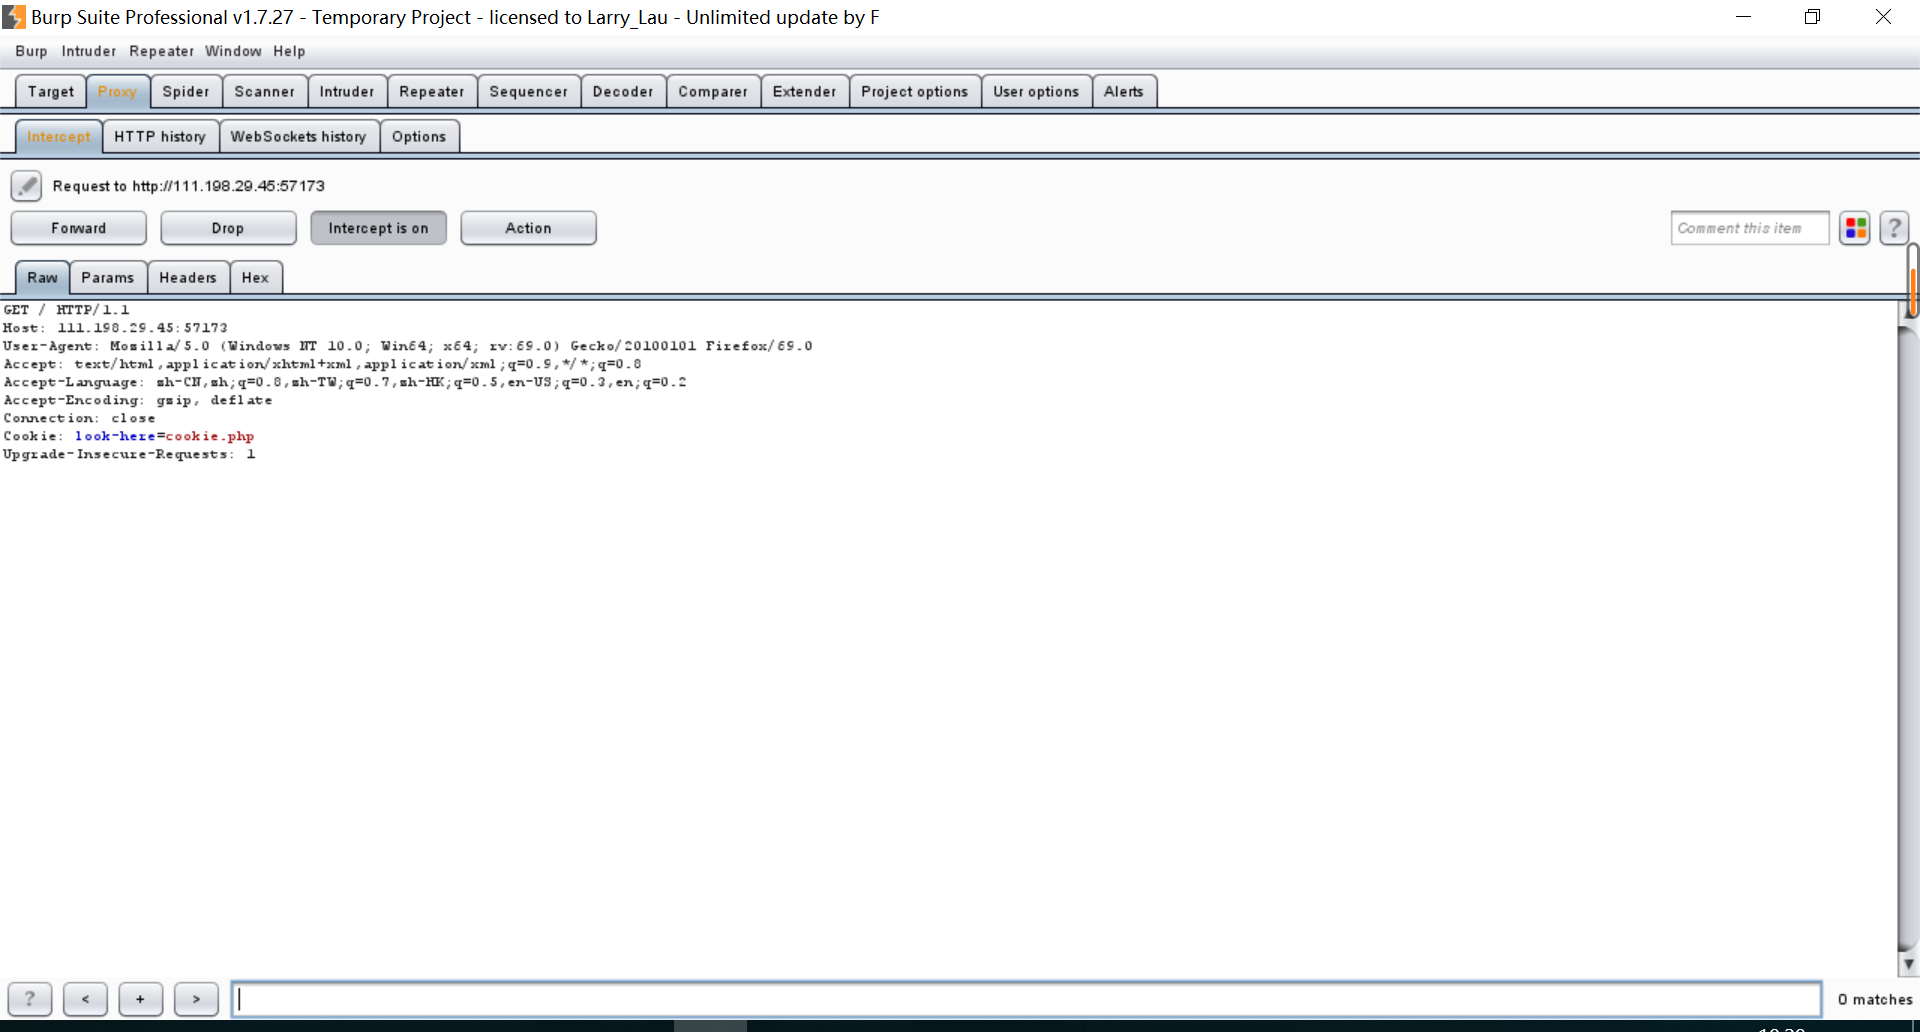Open the User options tab
This screenshot has height=1032, width=1920.
click(x=1036, y=91)
